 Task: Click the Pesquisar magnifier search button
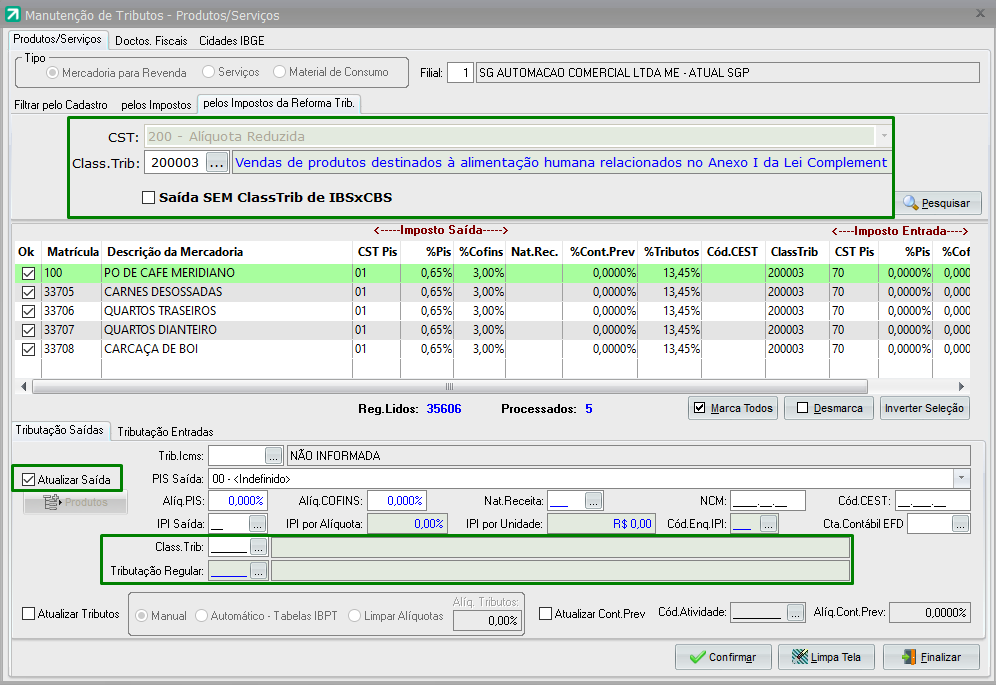pos(937,203)
